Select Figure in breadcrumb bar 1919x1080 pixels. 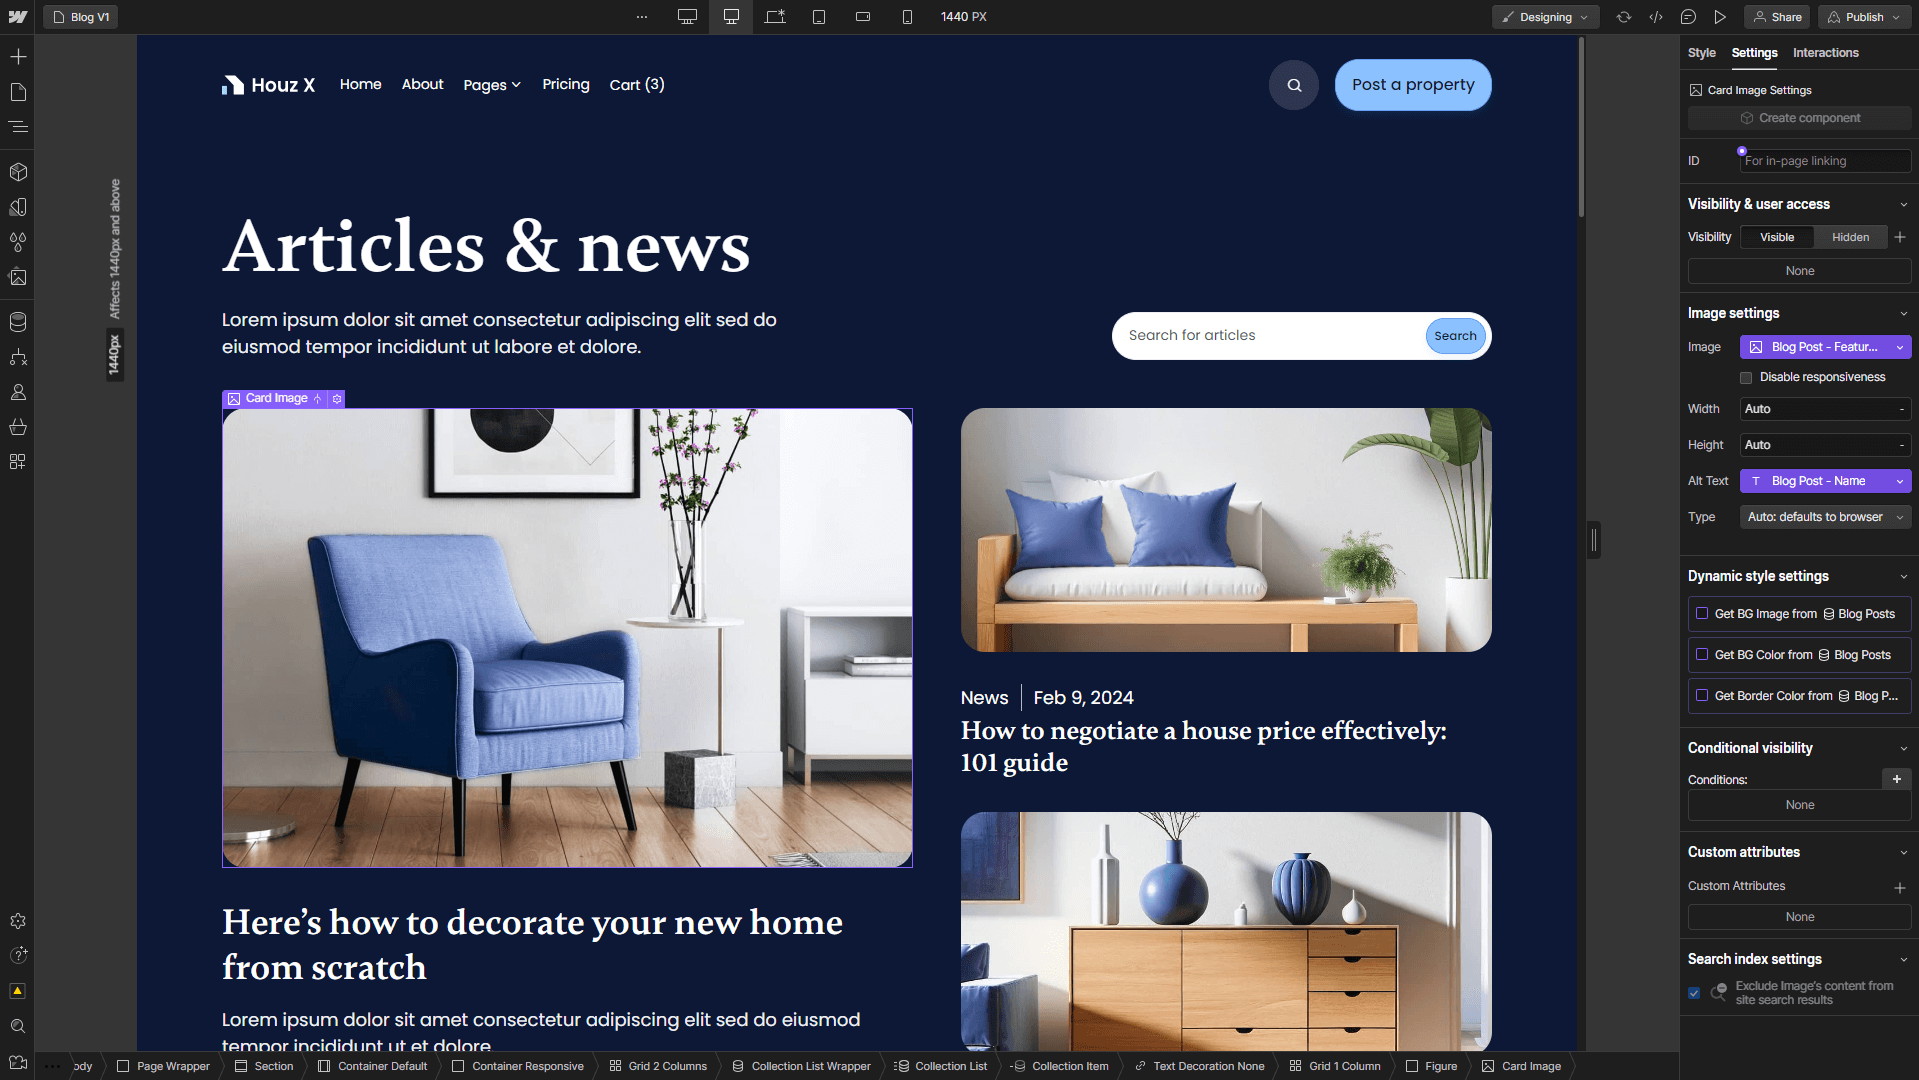[x=1431, y=1066]
